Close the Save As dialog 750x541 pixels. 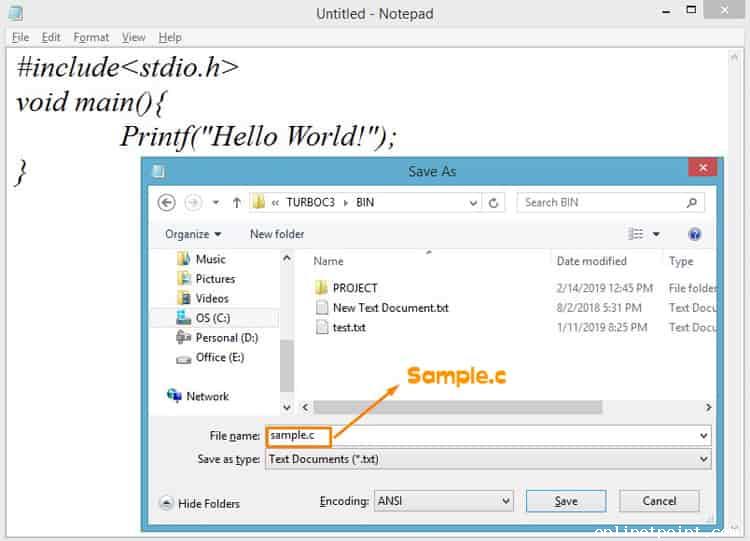703,167
